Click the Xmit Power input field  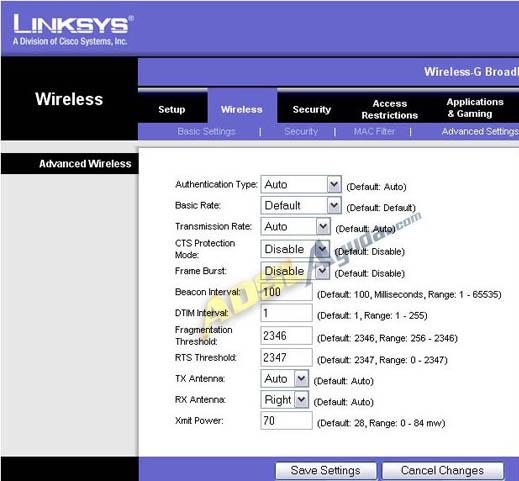[286, 421]
